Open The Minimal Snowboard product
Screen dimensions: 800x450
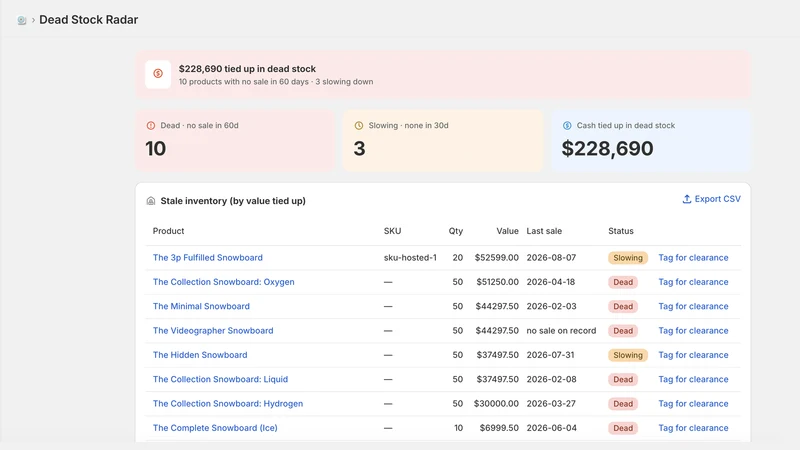tap(201, 306)
